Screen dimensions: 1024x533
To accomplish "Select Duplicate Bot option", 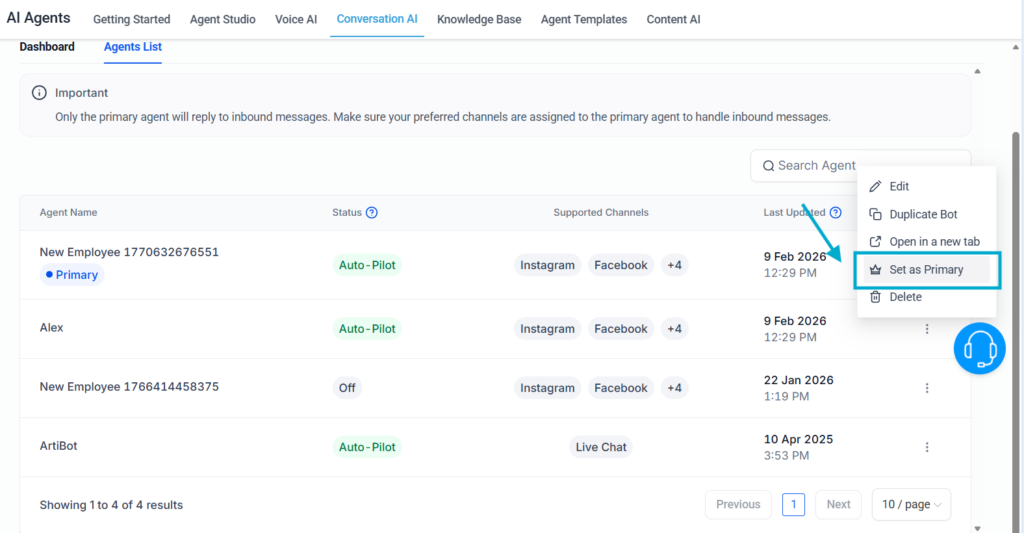I will (x=923, y=214).
